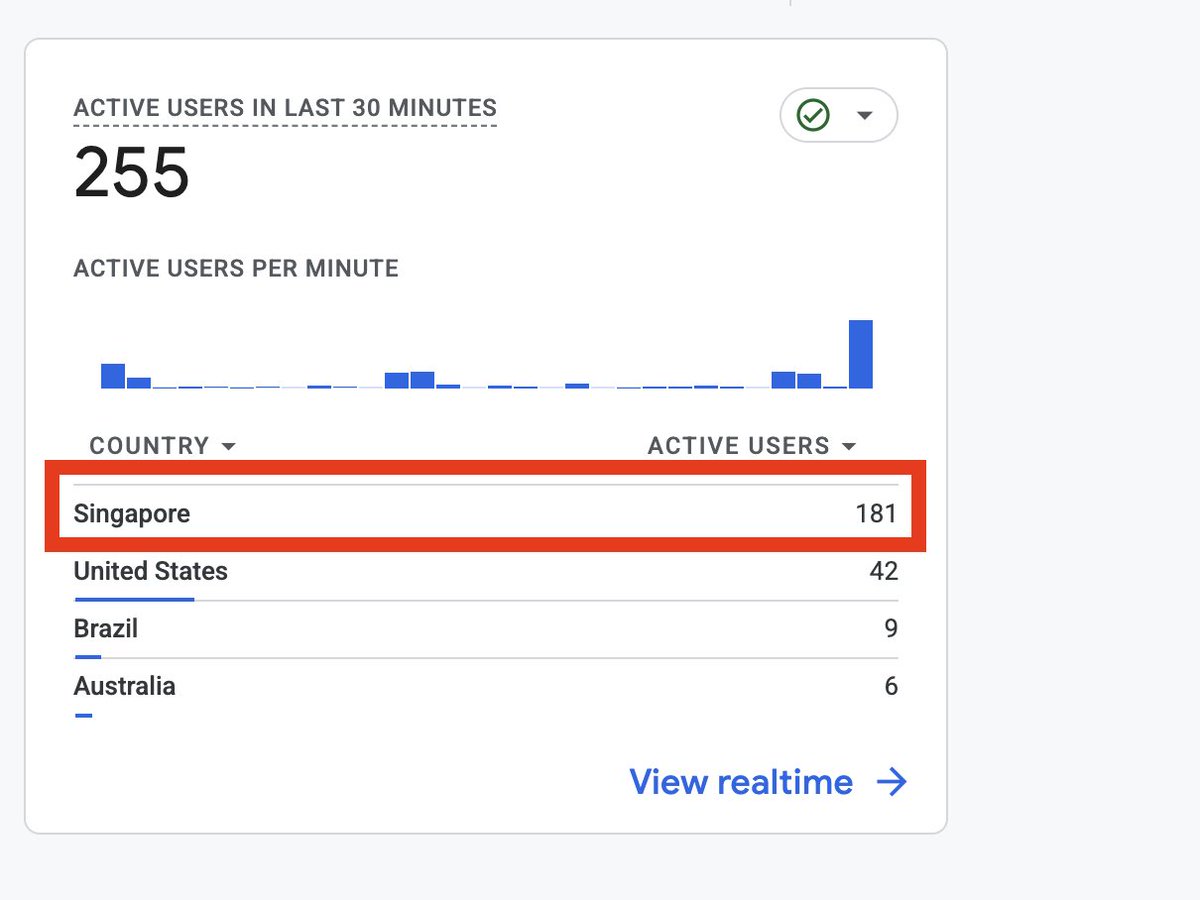
Task: Open the COUNTRY dimension dropdown
Action: 163,446
